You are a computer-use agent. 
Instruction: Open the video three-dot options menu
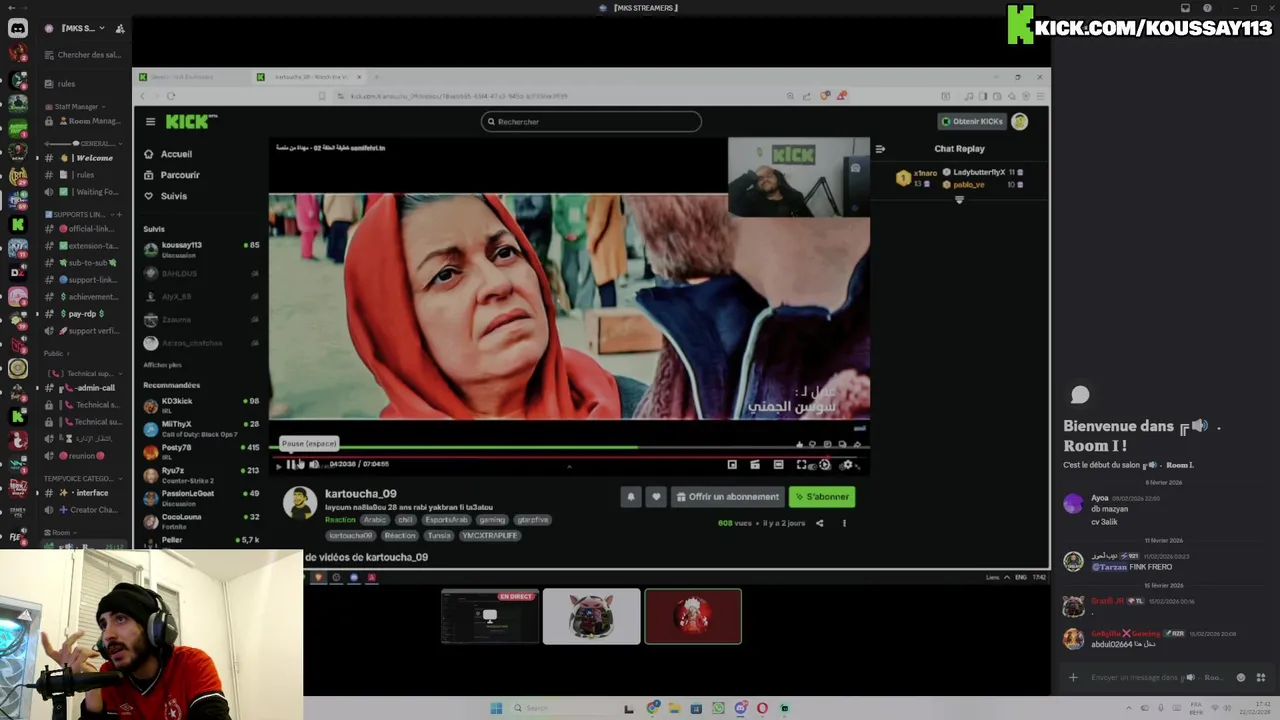pos(844,523)
